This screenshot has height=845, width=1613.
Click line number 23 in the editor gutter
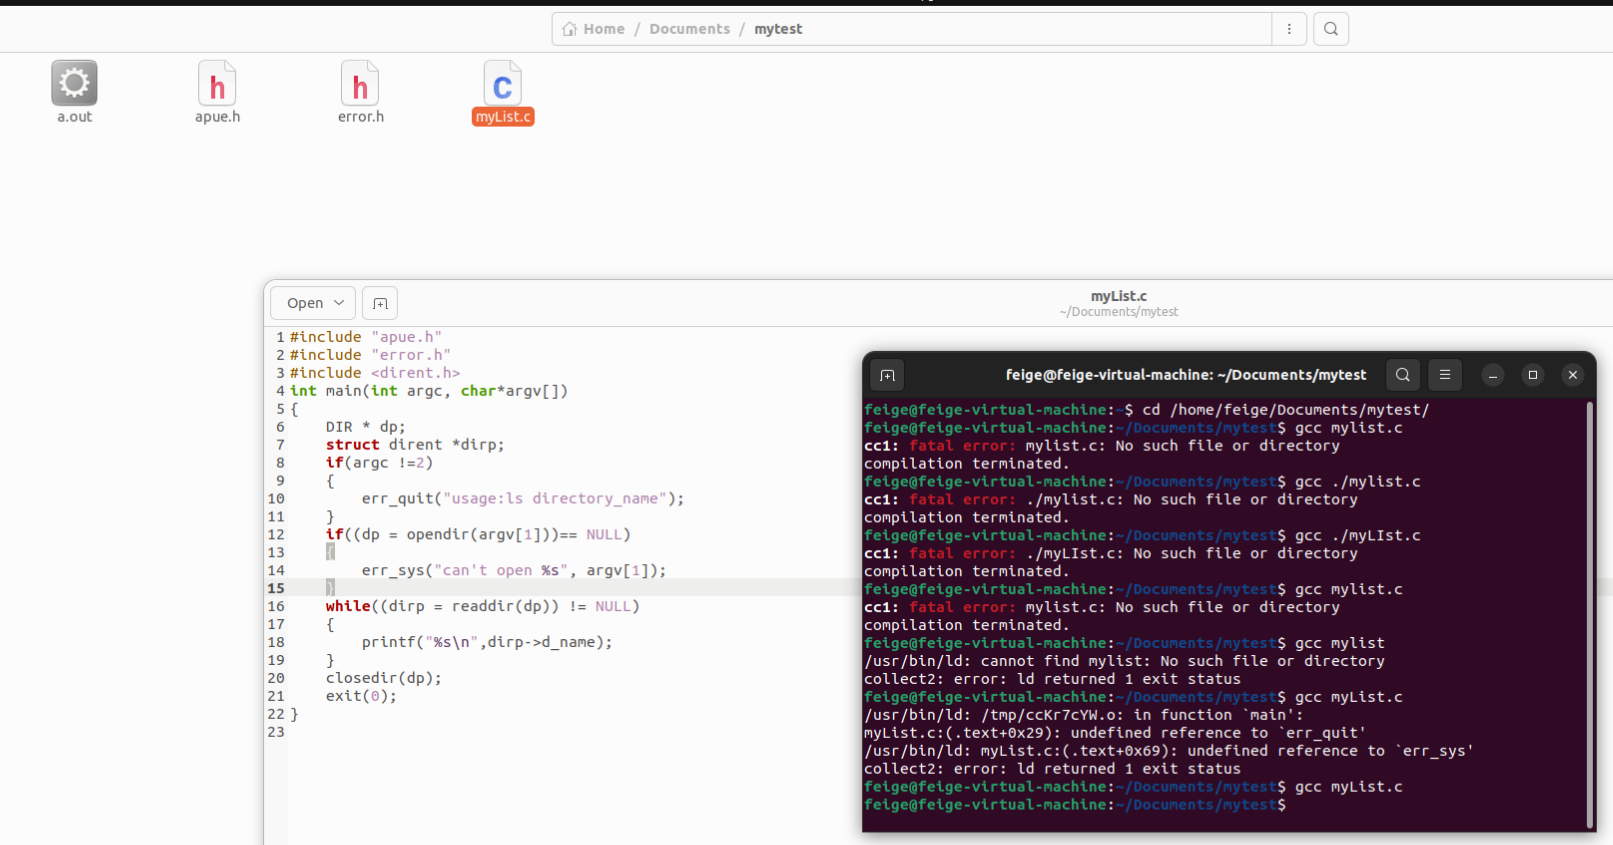pos(276,733)
